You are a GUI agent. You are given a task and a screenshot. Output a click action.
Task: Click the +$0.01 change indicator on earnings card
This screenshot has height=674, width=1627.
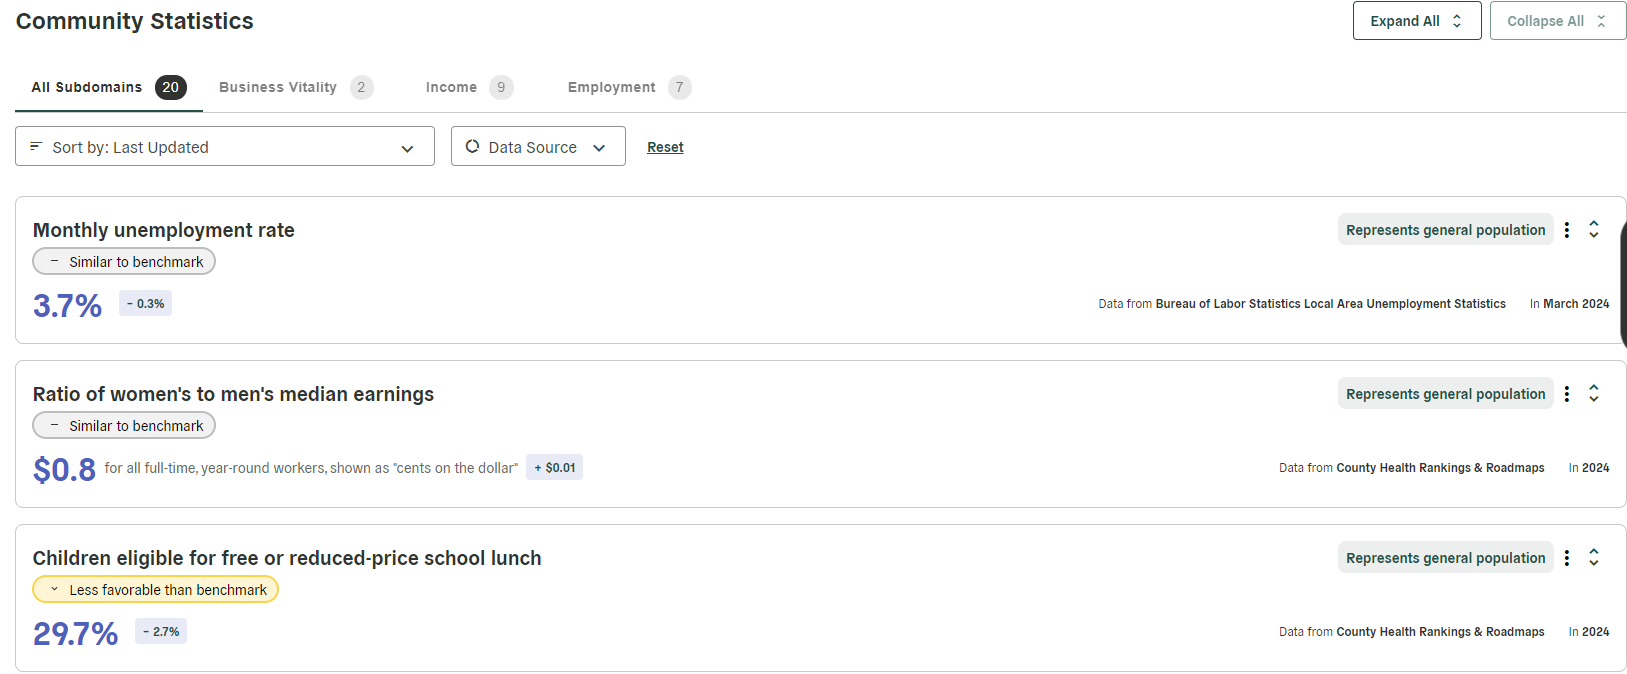[x=554, y=466]
